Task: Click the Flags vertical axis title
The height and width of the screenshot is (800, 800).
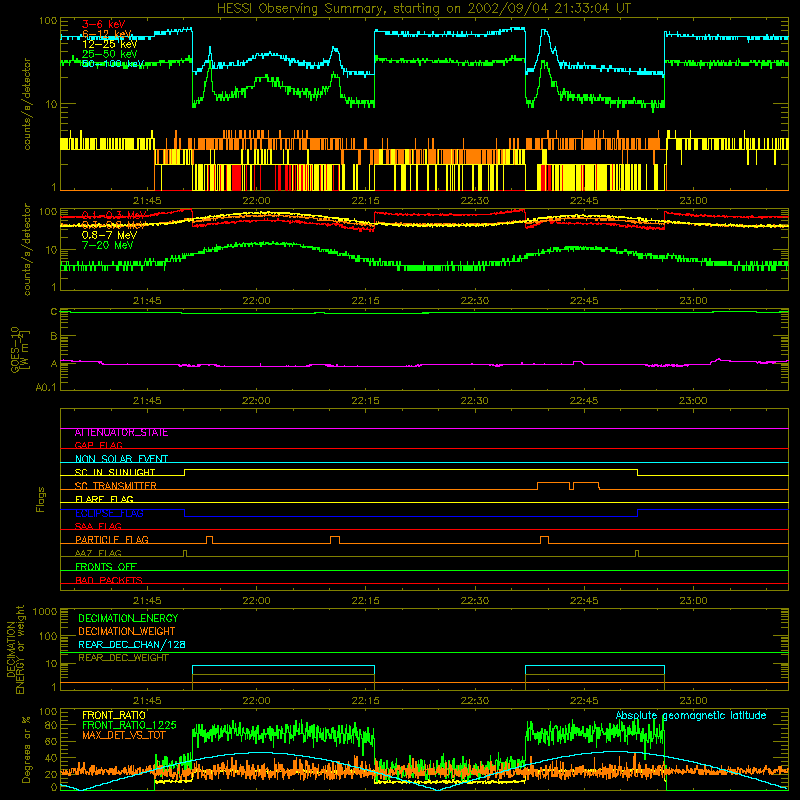Action: coord(41,499)
